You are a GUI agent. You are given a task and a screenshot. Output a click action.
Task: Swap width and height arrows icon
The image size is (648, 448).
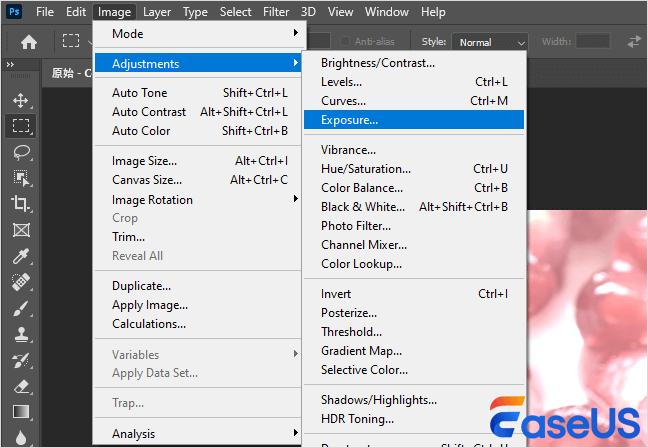(633, 42)
